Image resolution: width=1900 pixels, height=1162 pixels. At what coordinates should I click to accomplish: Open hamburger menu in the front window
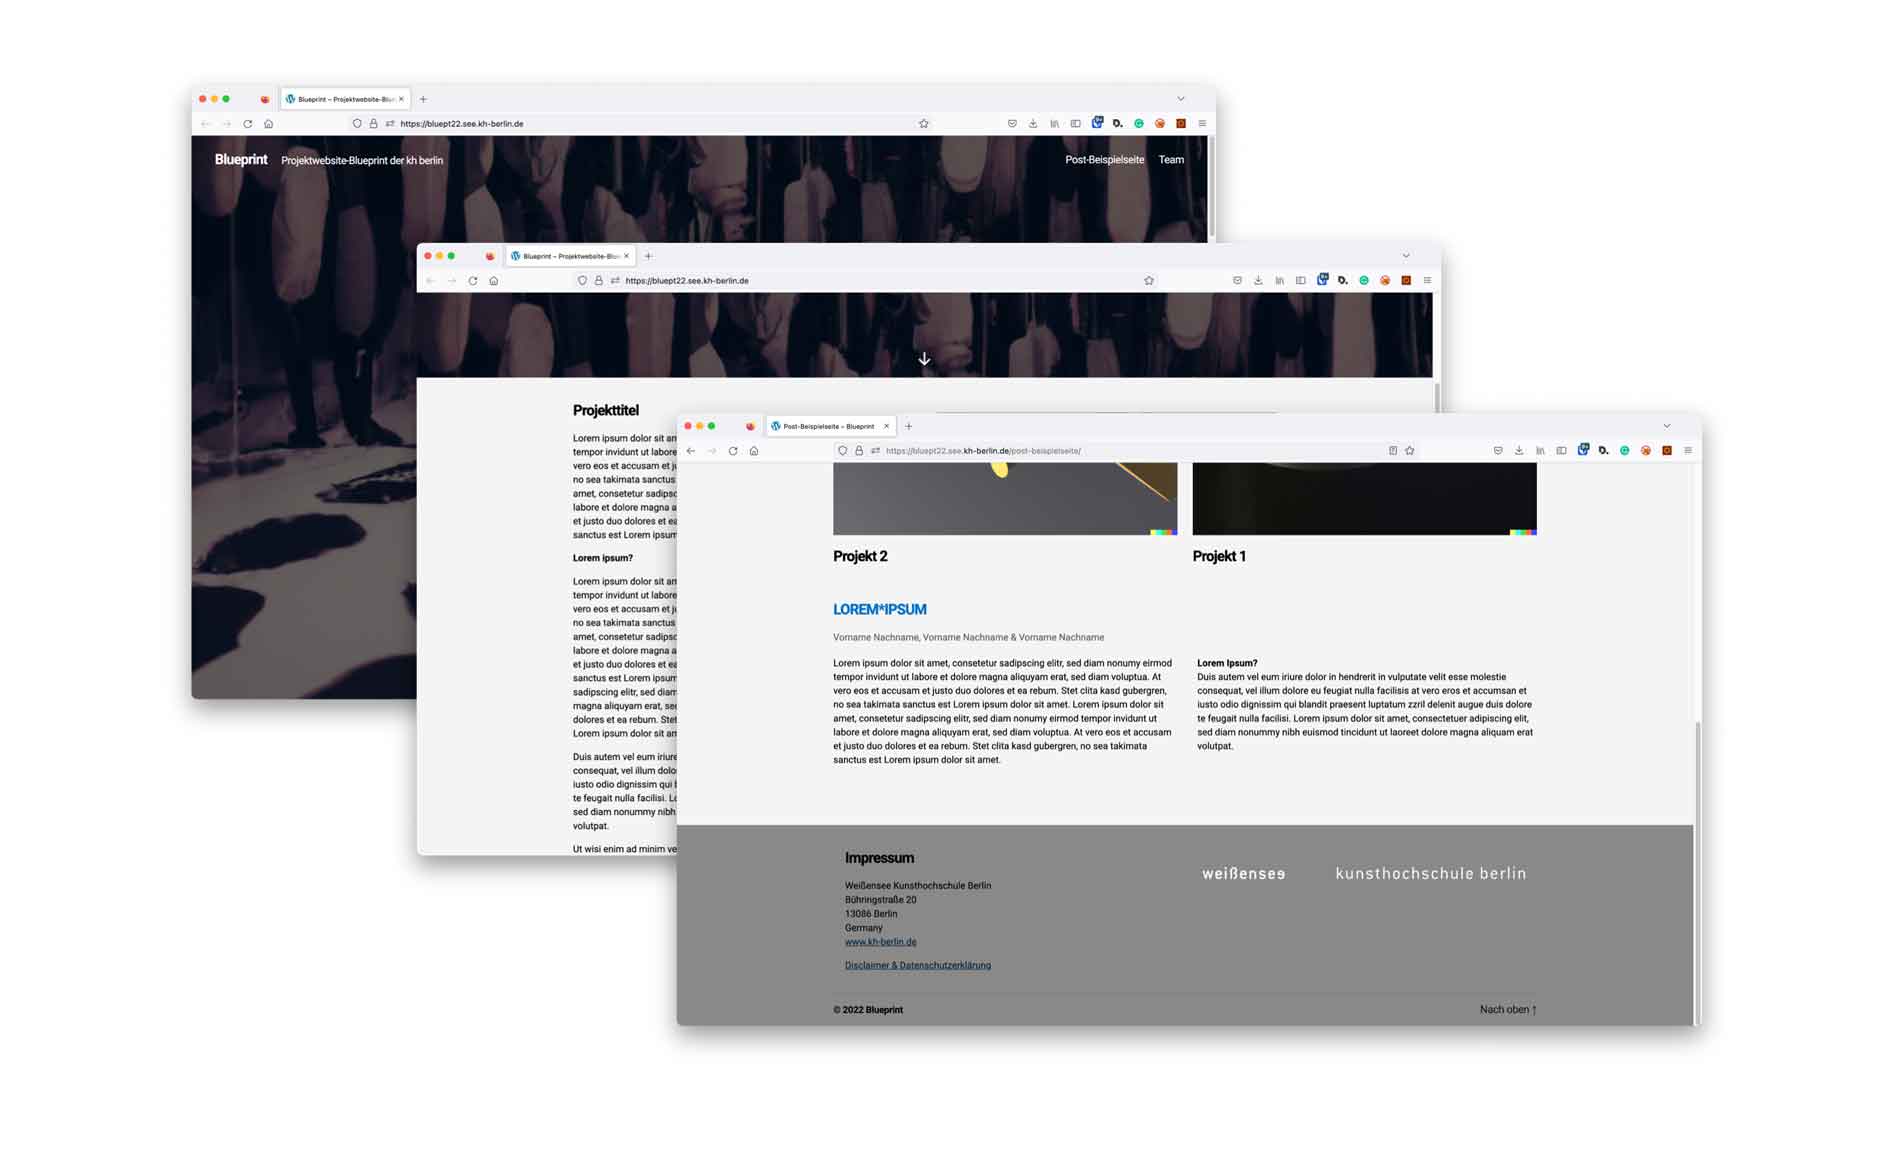pyautogui.click(x=1688, y=451)
